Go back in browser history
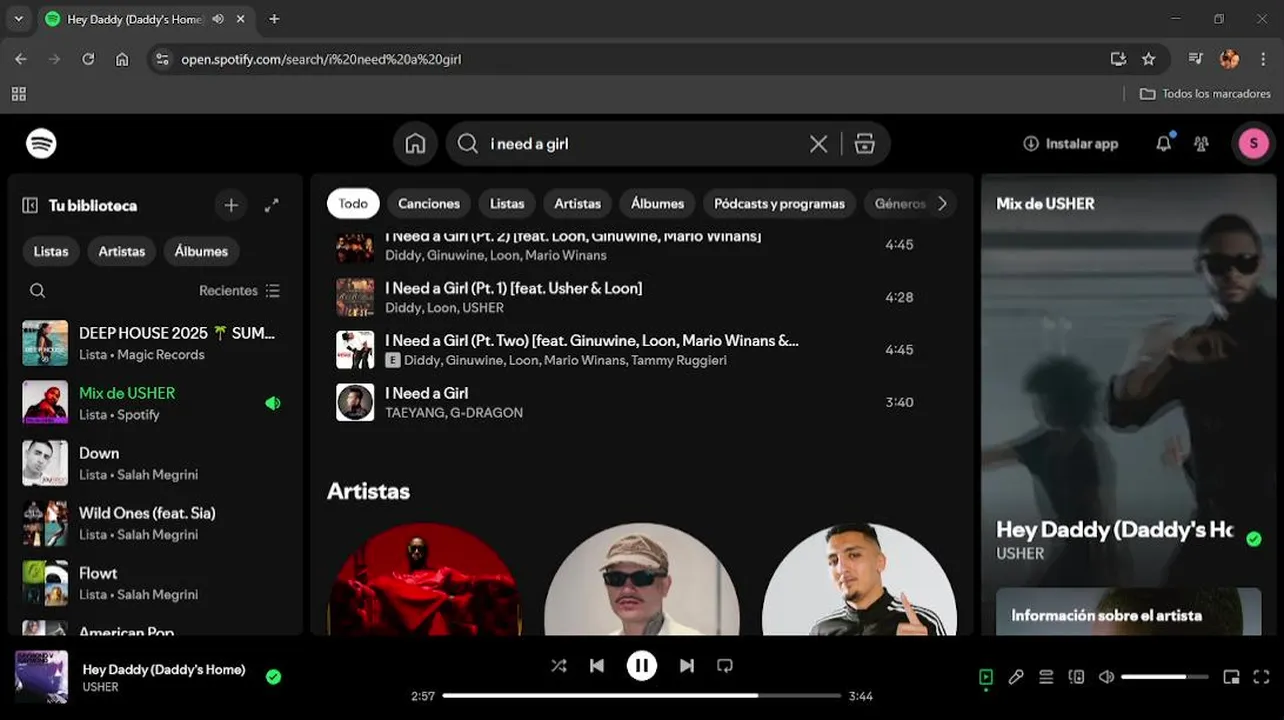 pyautogui.click(x=21, y=59)
